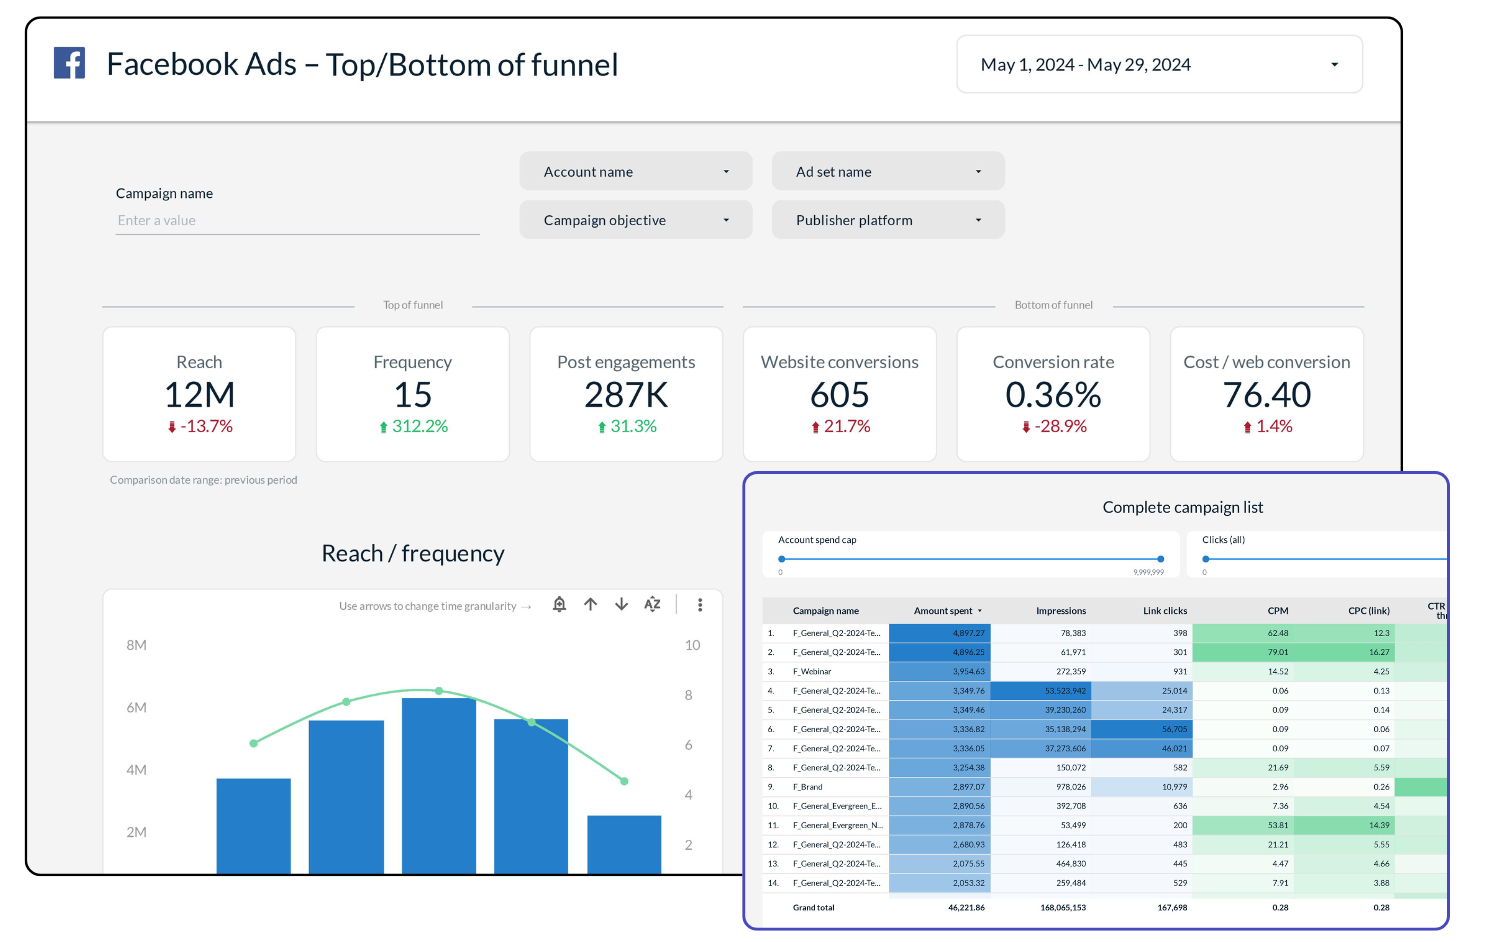This screenshot has width=1510, height=942.
Task: Click the drill down arrow icon
Action: pyautogui.click(x=622, y=604)
